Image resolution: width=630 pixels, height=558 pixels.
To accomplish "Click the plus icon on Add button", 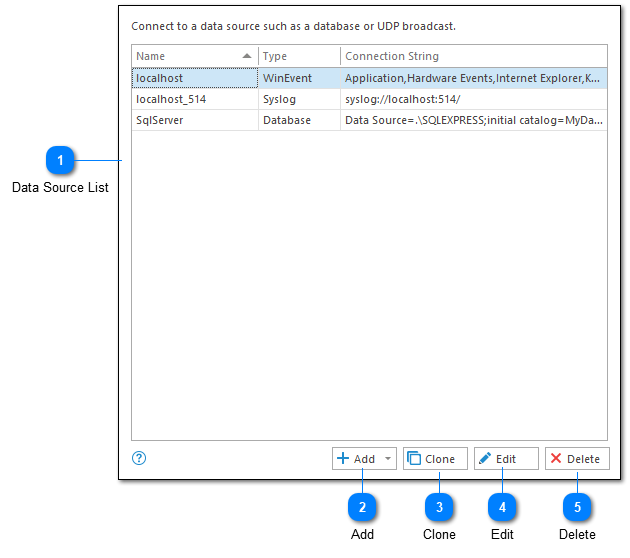I will [343, 459].
